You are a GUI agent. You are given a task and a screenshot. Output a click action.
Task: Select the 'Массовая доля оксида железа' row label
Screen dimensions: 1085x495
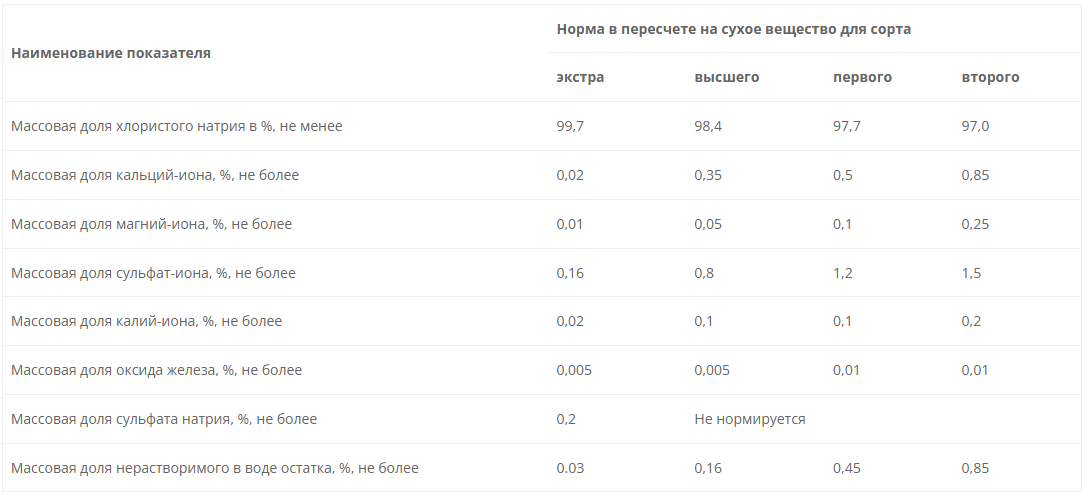(156, 370)
